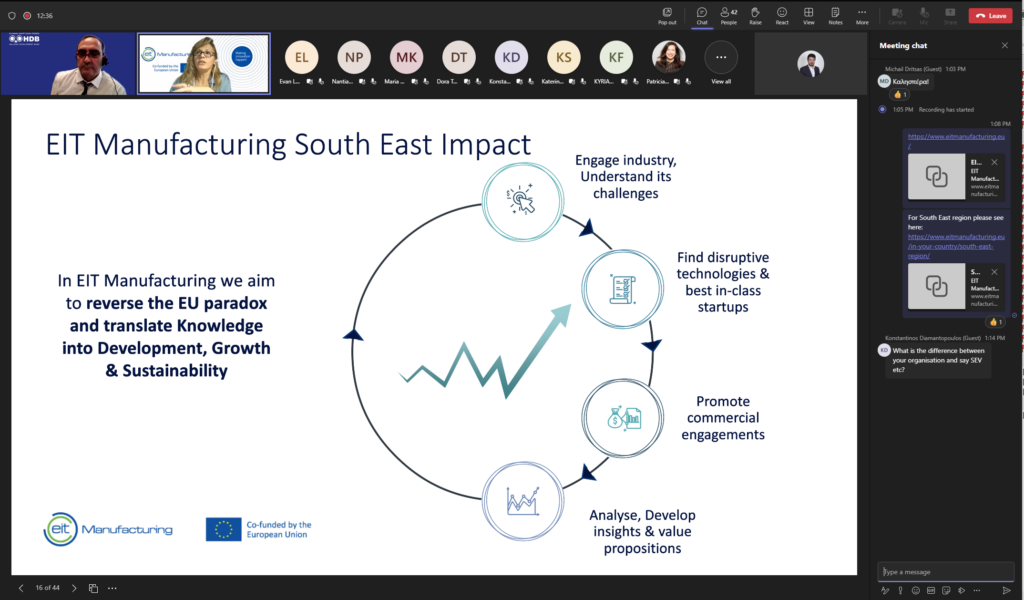Open the More actions menu in toolbar
This screenshot has width=1024, height=600.
(862, 16)
